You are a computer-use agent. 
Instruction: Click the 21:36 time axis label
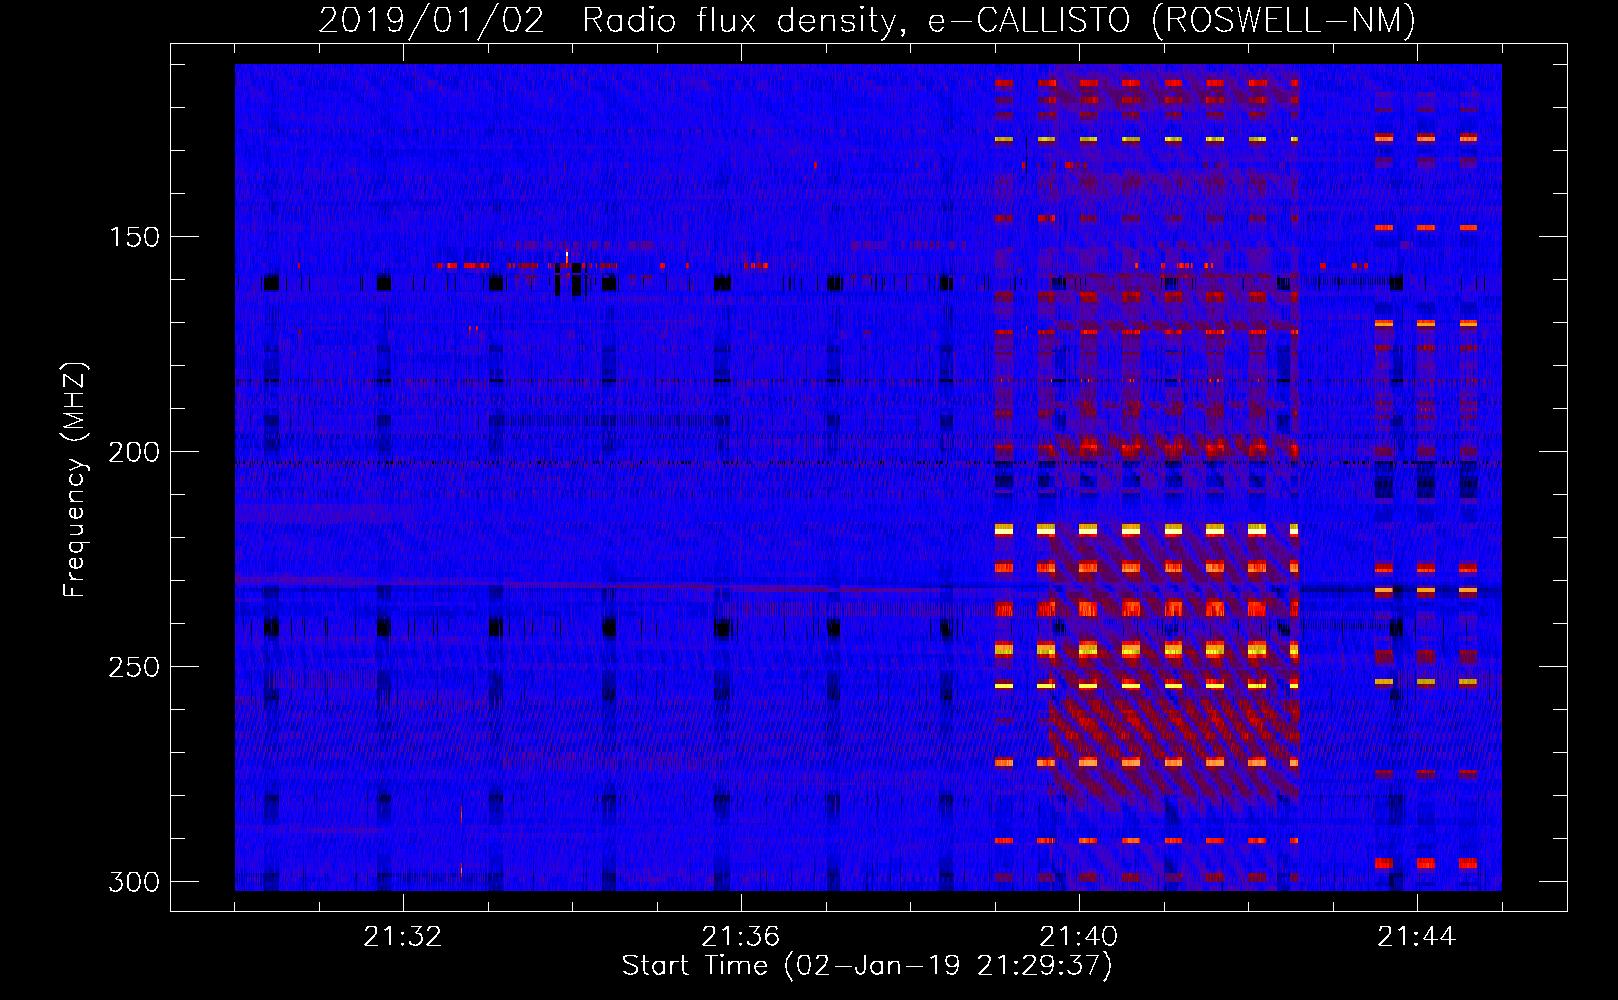click(x=741, y=937)
